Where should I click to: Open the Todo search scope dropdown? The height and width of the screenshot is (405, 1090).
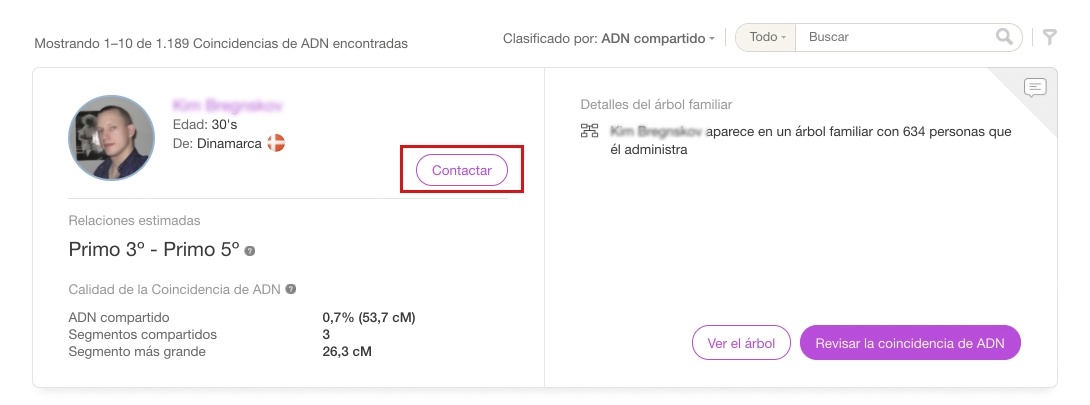[767, 37]
